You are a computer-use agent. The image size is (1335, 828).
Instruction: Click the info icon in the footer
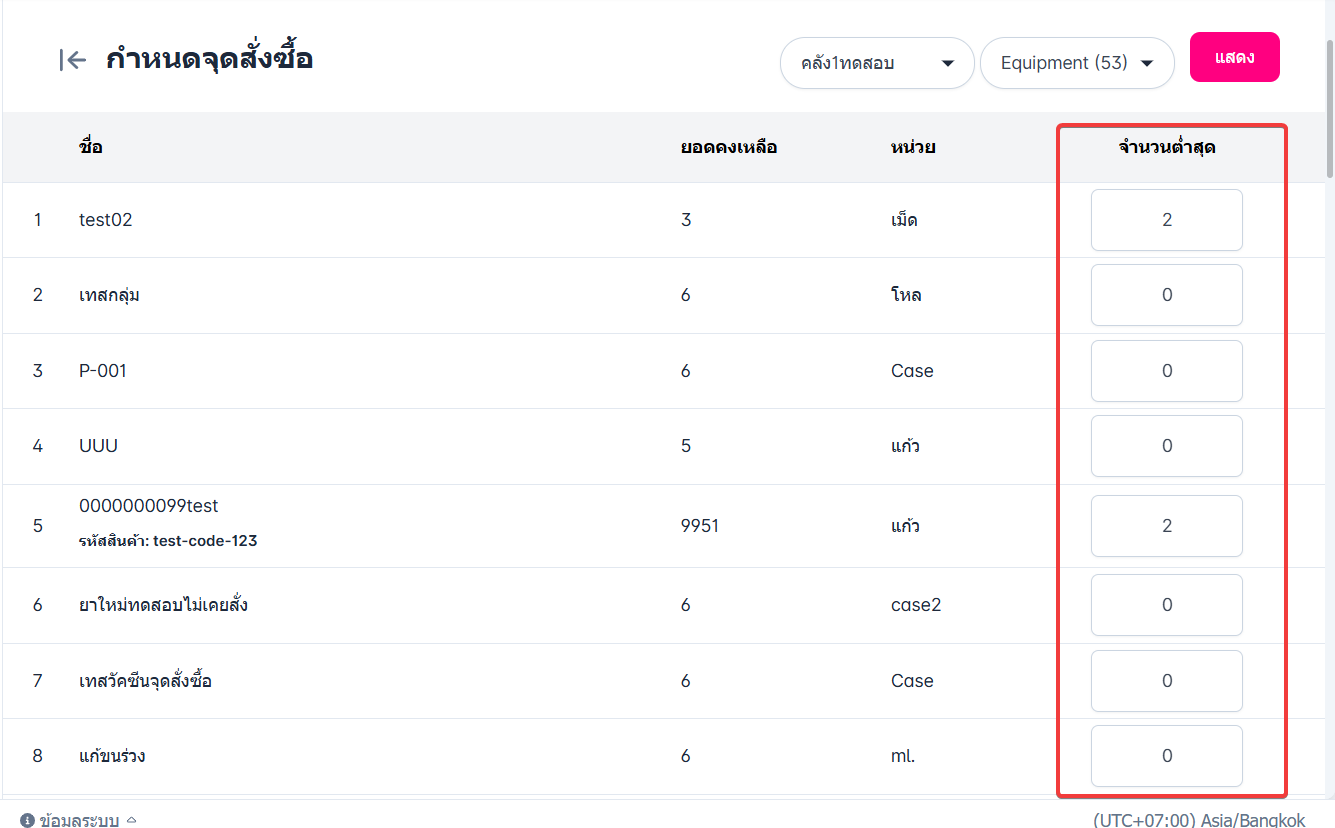click(x=27, y=821)
